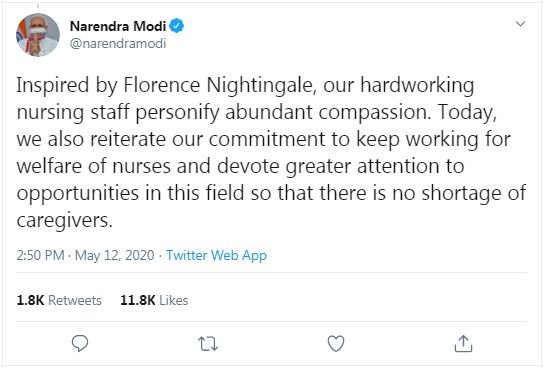Like the tweet with the heart icon
Image resolution: width=544 pixels, height=368 pixels.
[336, 344]
